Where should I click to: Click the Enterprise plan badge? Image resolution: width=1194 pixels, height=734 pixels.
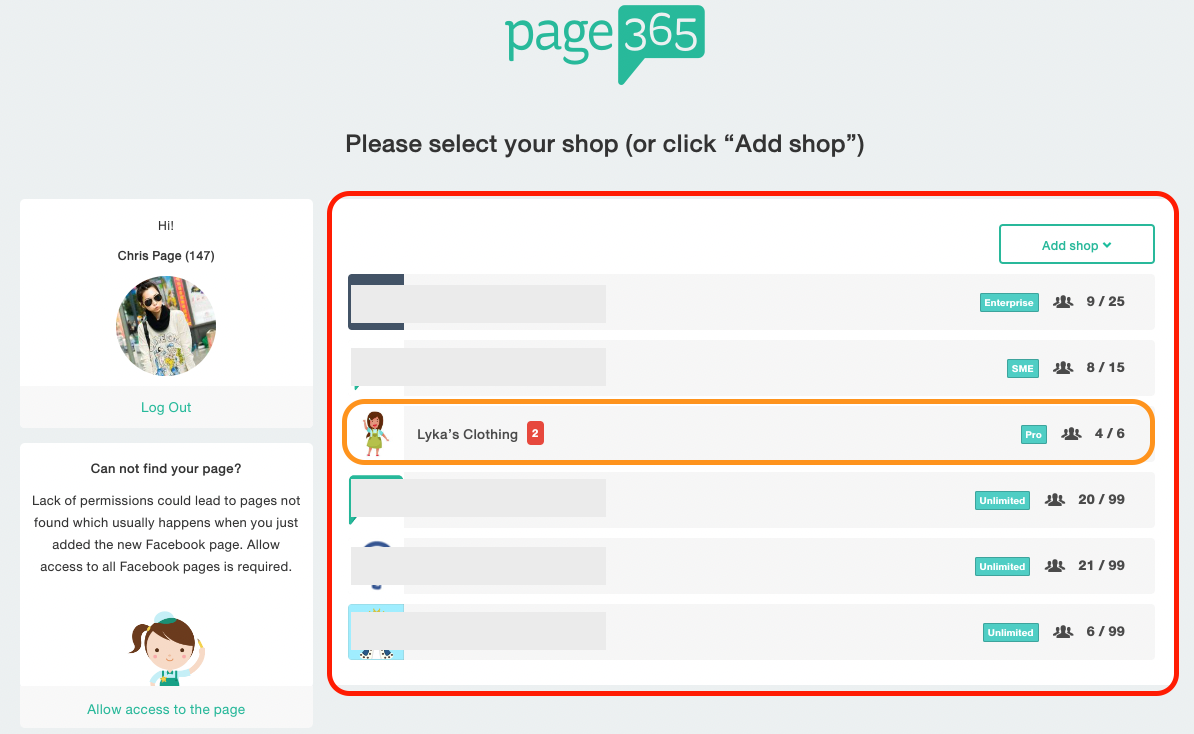pyautogui.click(x=1008, y=302)
